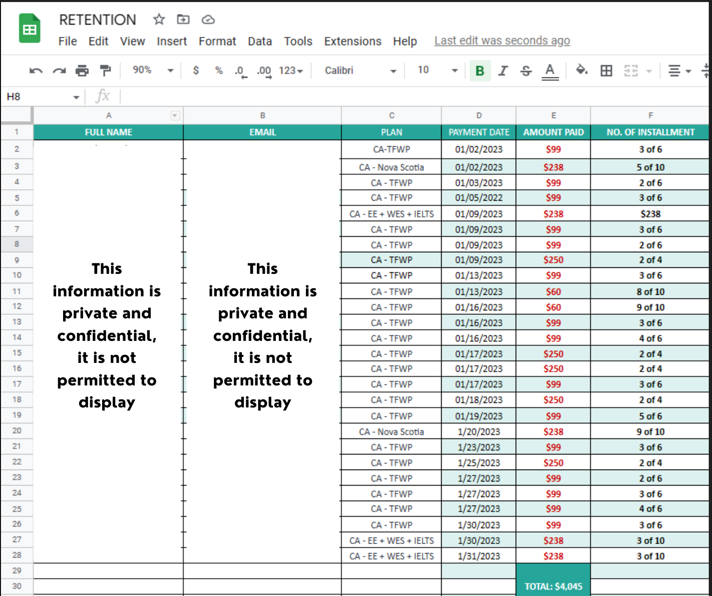Open the Tools menu
Image resolution: width=712 pixels, height=596 pixels.
click(x=298, y=41)
